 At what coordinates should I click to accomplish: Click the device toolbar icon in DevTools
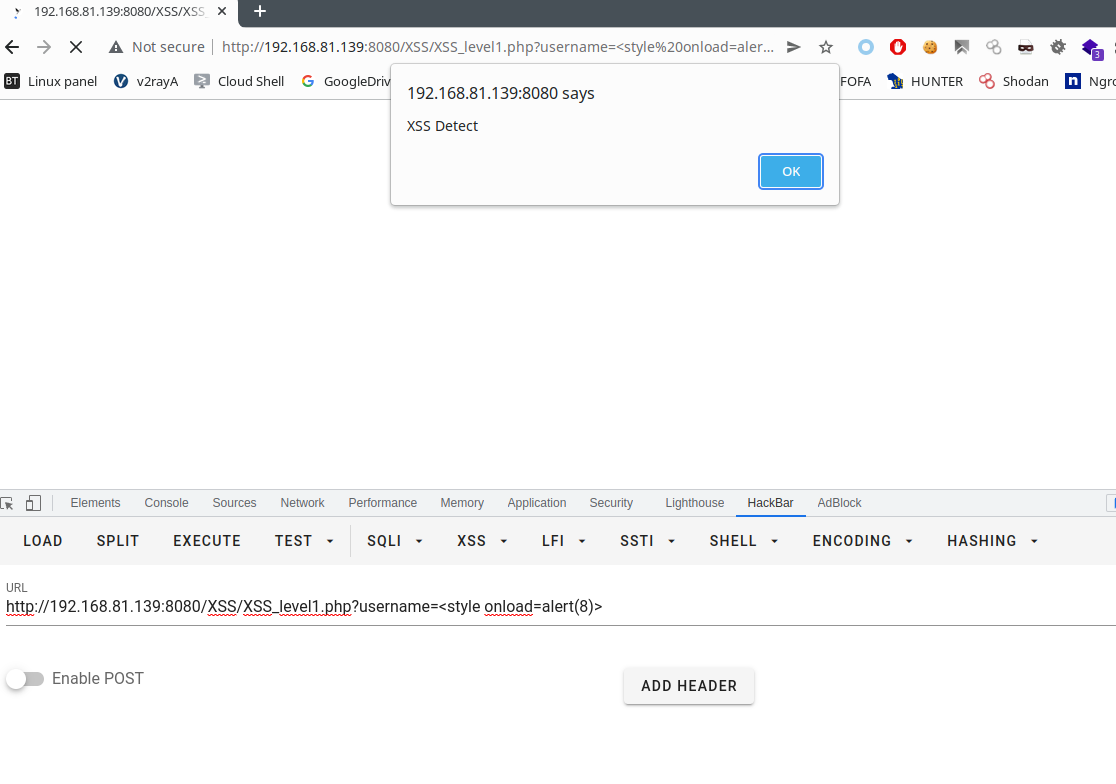click(35, 502)
